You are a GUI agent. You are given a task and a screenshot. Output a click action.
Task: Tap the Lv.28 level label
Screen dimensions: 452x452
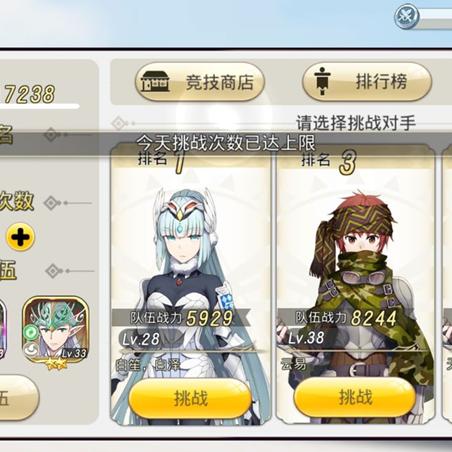click(141, 339)
